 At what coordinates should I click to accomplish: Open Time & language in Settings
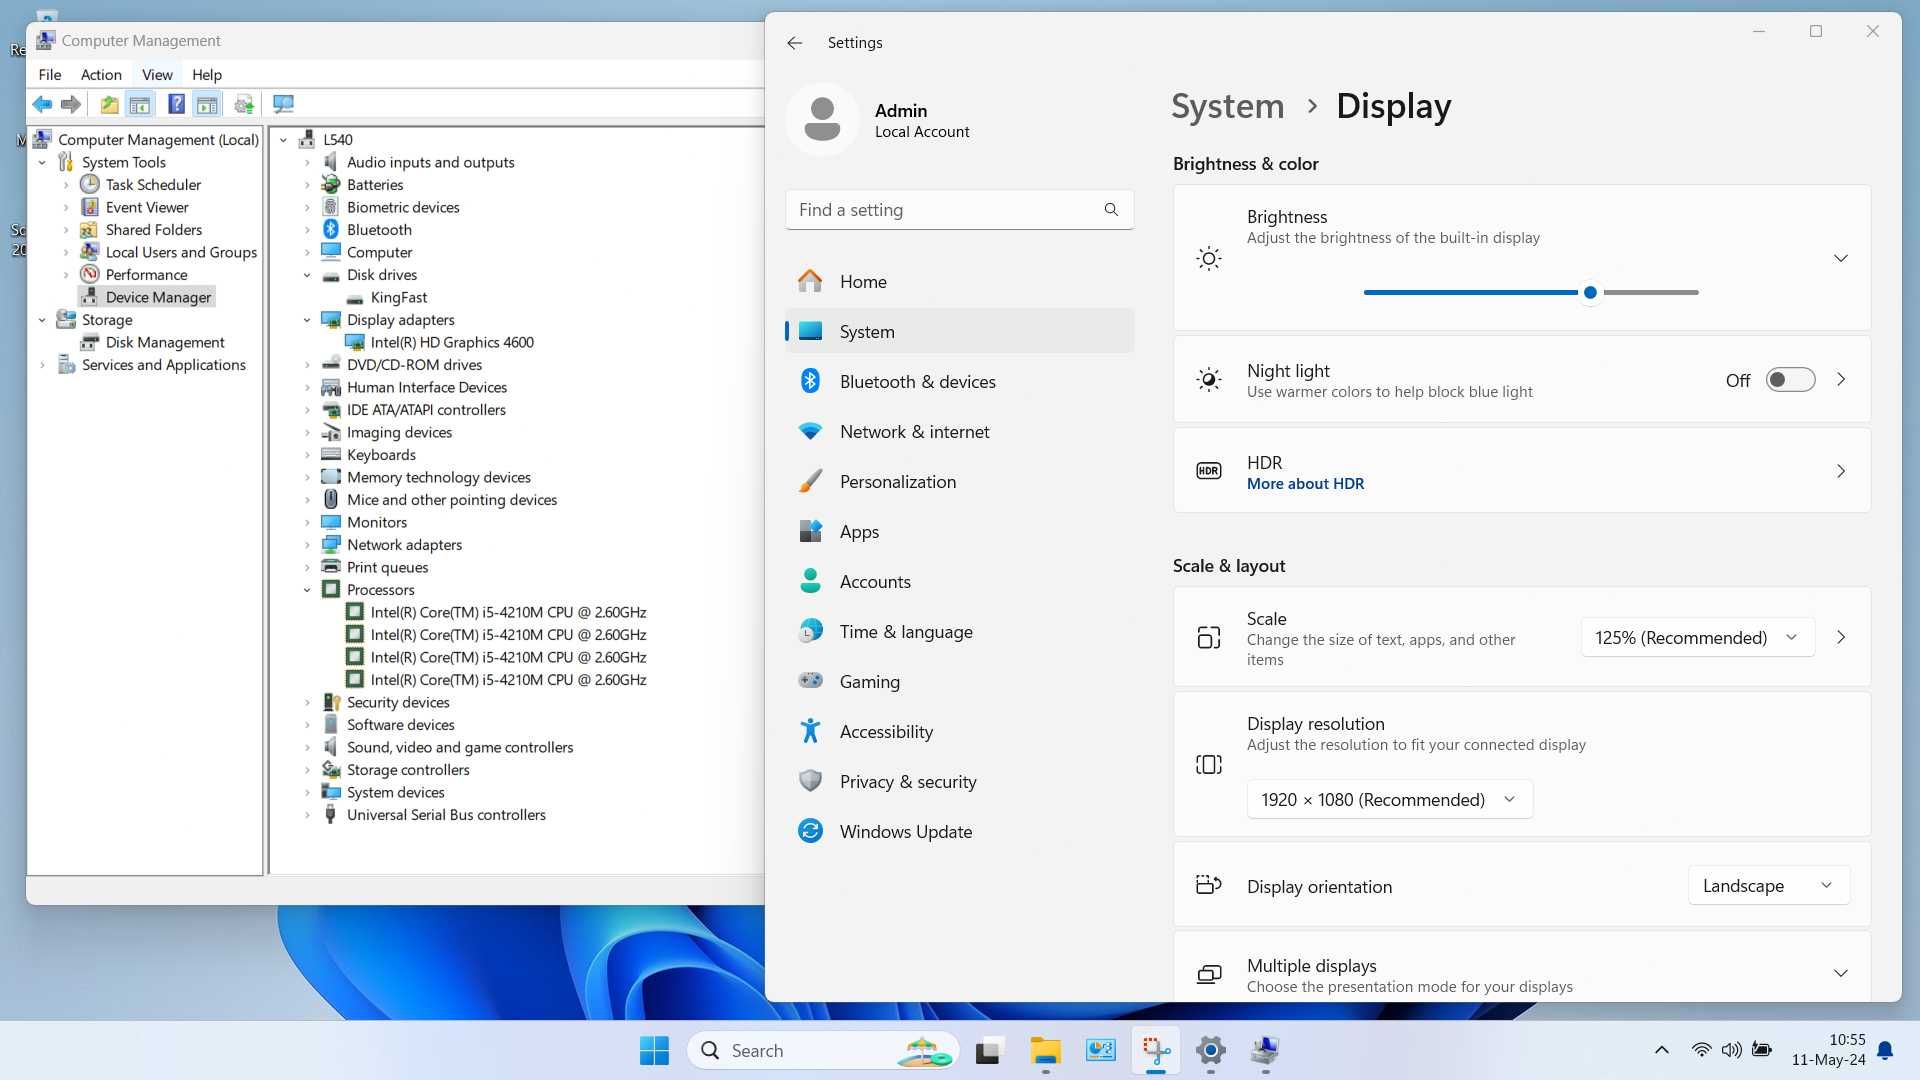[x=959, y=631]
